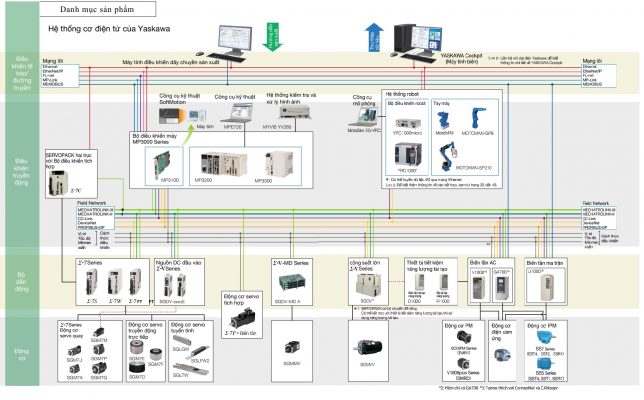Image resolution: width=644 pixels, height=400 pixels.
Task: Click the SS7 Series IPM motor
Action: point(547,339)
